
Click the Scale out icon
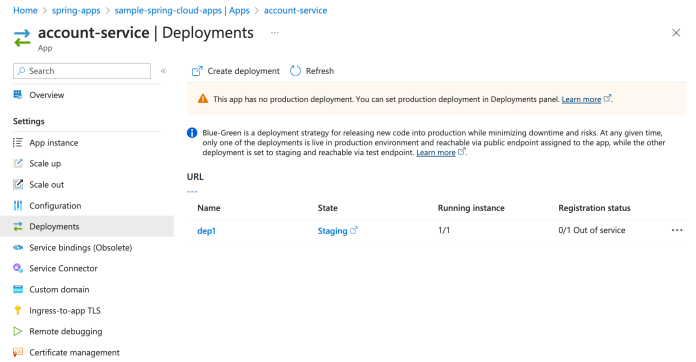pyautogui.click(x=18, y=184)
